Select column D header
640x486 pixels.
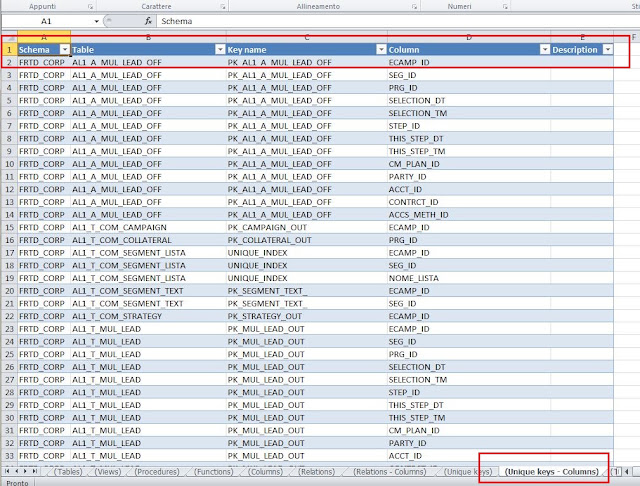tap(469, 37)
